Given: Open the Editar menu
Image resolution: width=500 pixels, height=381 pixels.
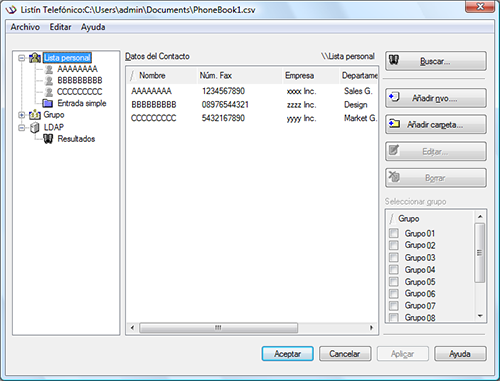Looking at the screenshot, I should coord(60,27).
